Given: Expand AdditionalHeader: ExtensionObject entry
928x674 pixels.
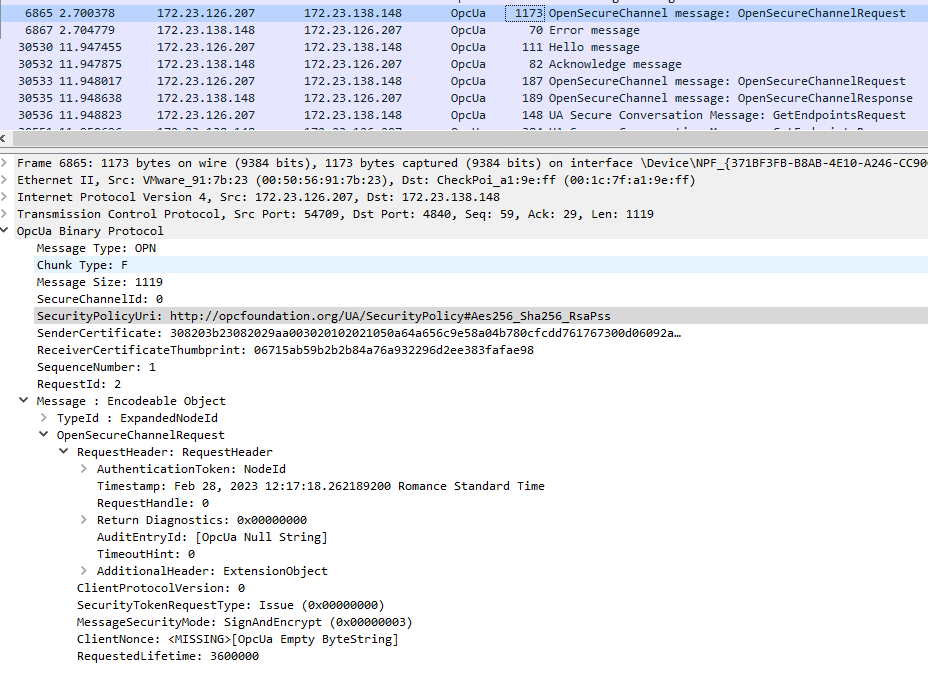Looking at the screenshot, I should 84,571.
